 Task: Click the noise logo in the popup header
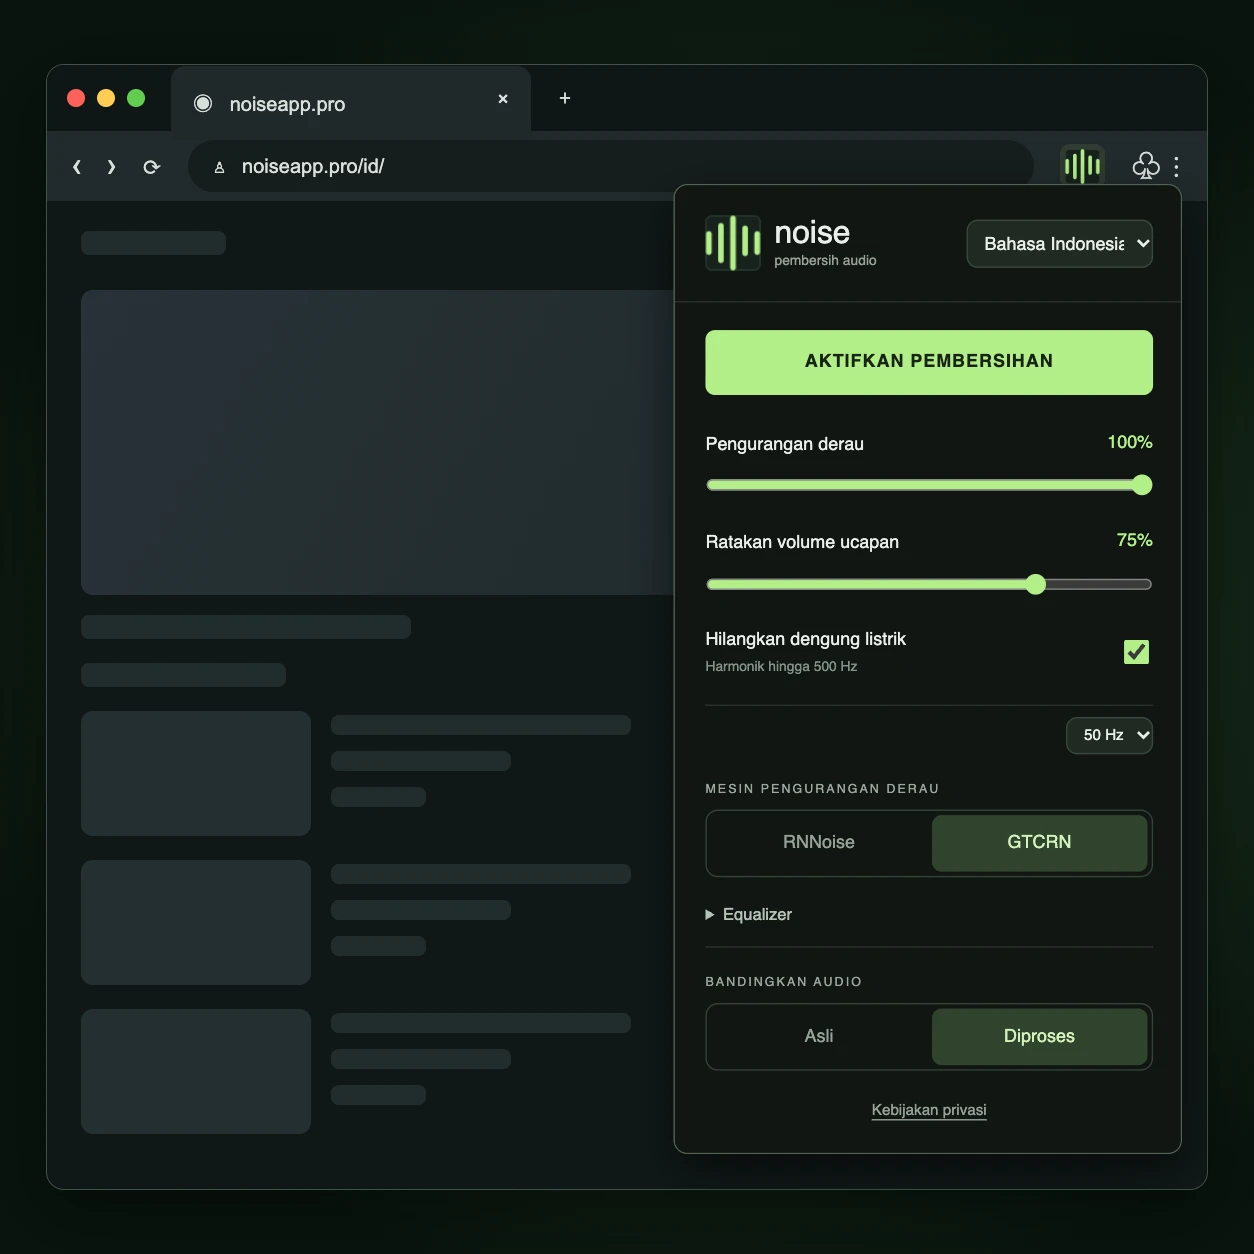733,243
